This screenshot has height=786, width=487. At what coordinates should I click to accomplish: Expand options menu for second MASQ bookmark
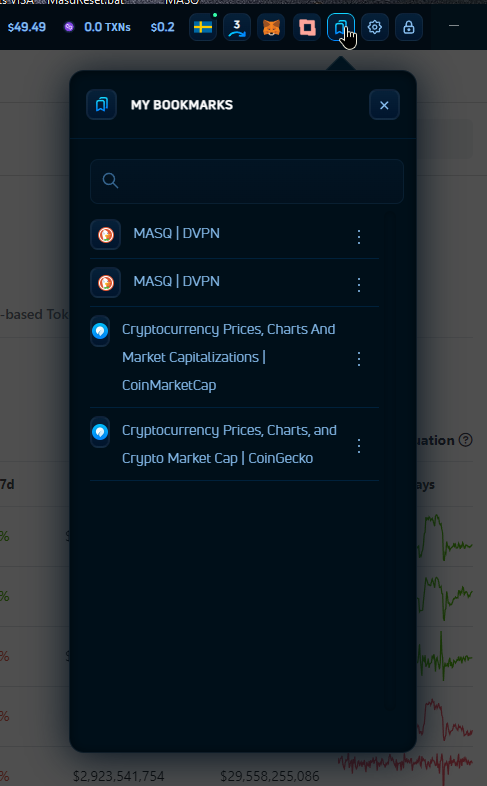[359, 285]
